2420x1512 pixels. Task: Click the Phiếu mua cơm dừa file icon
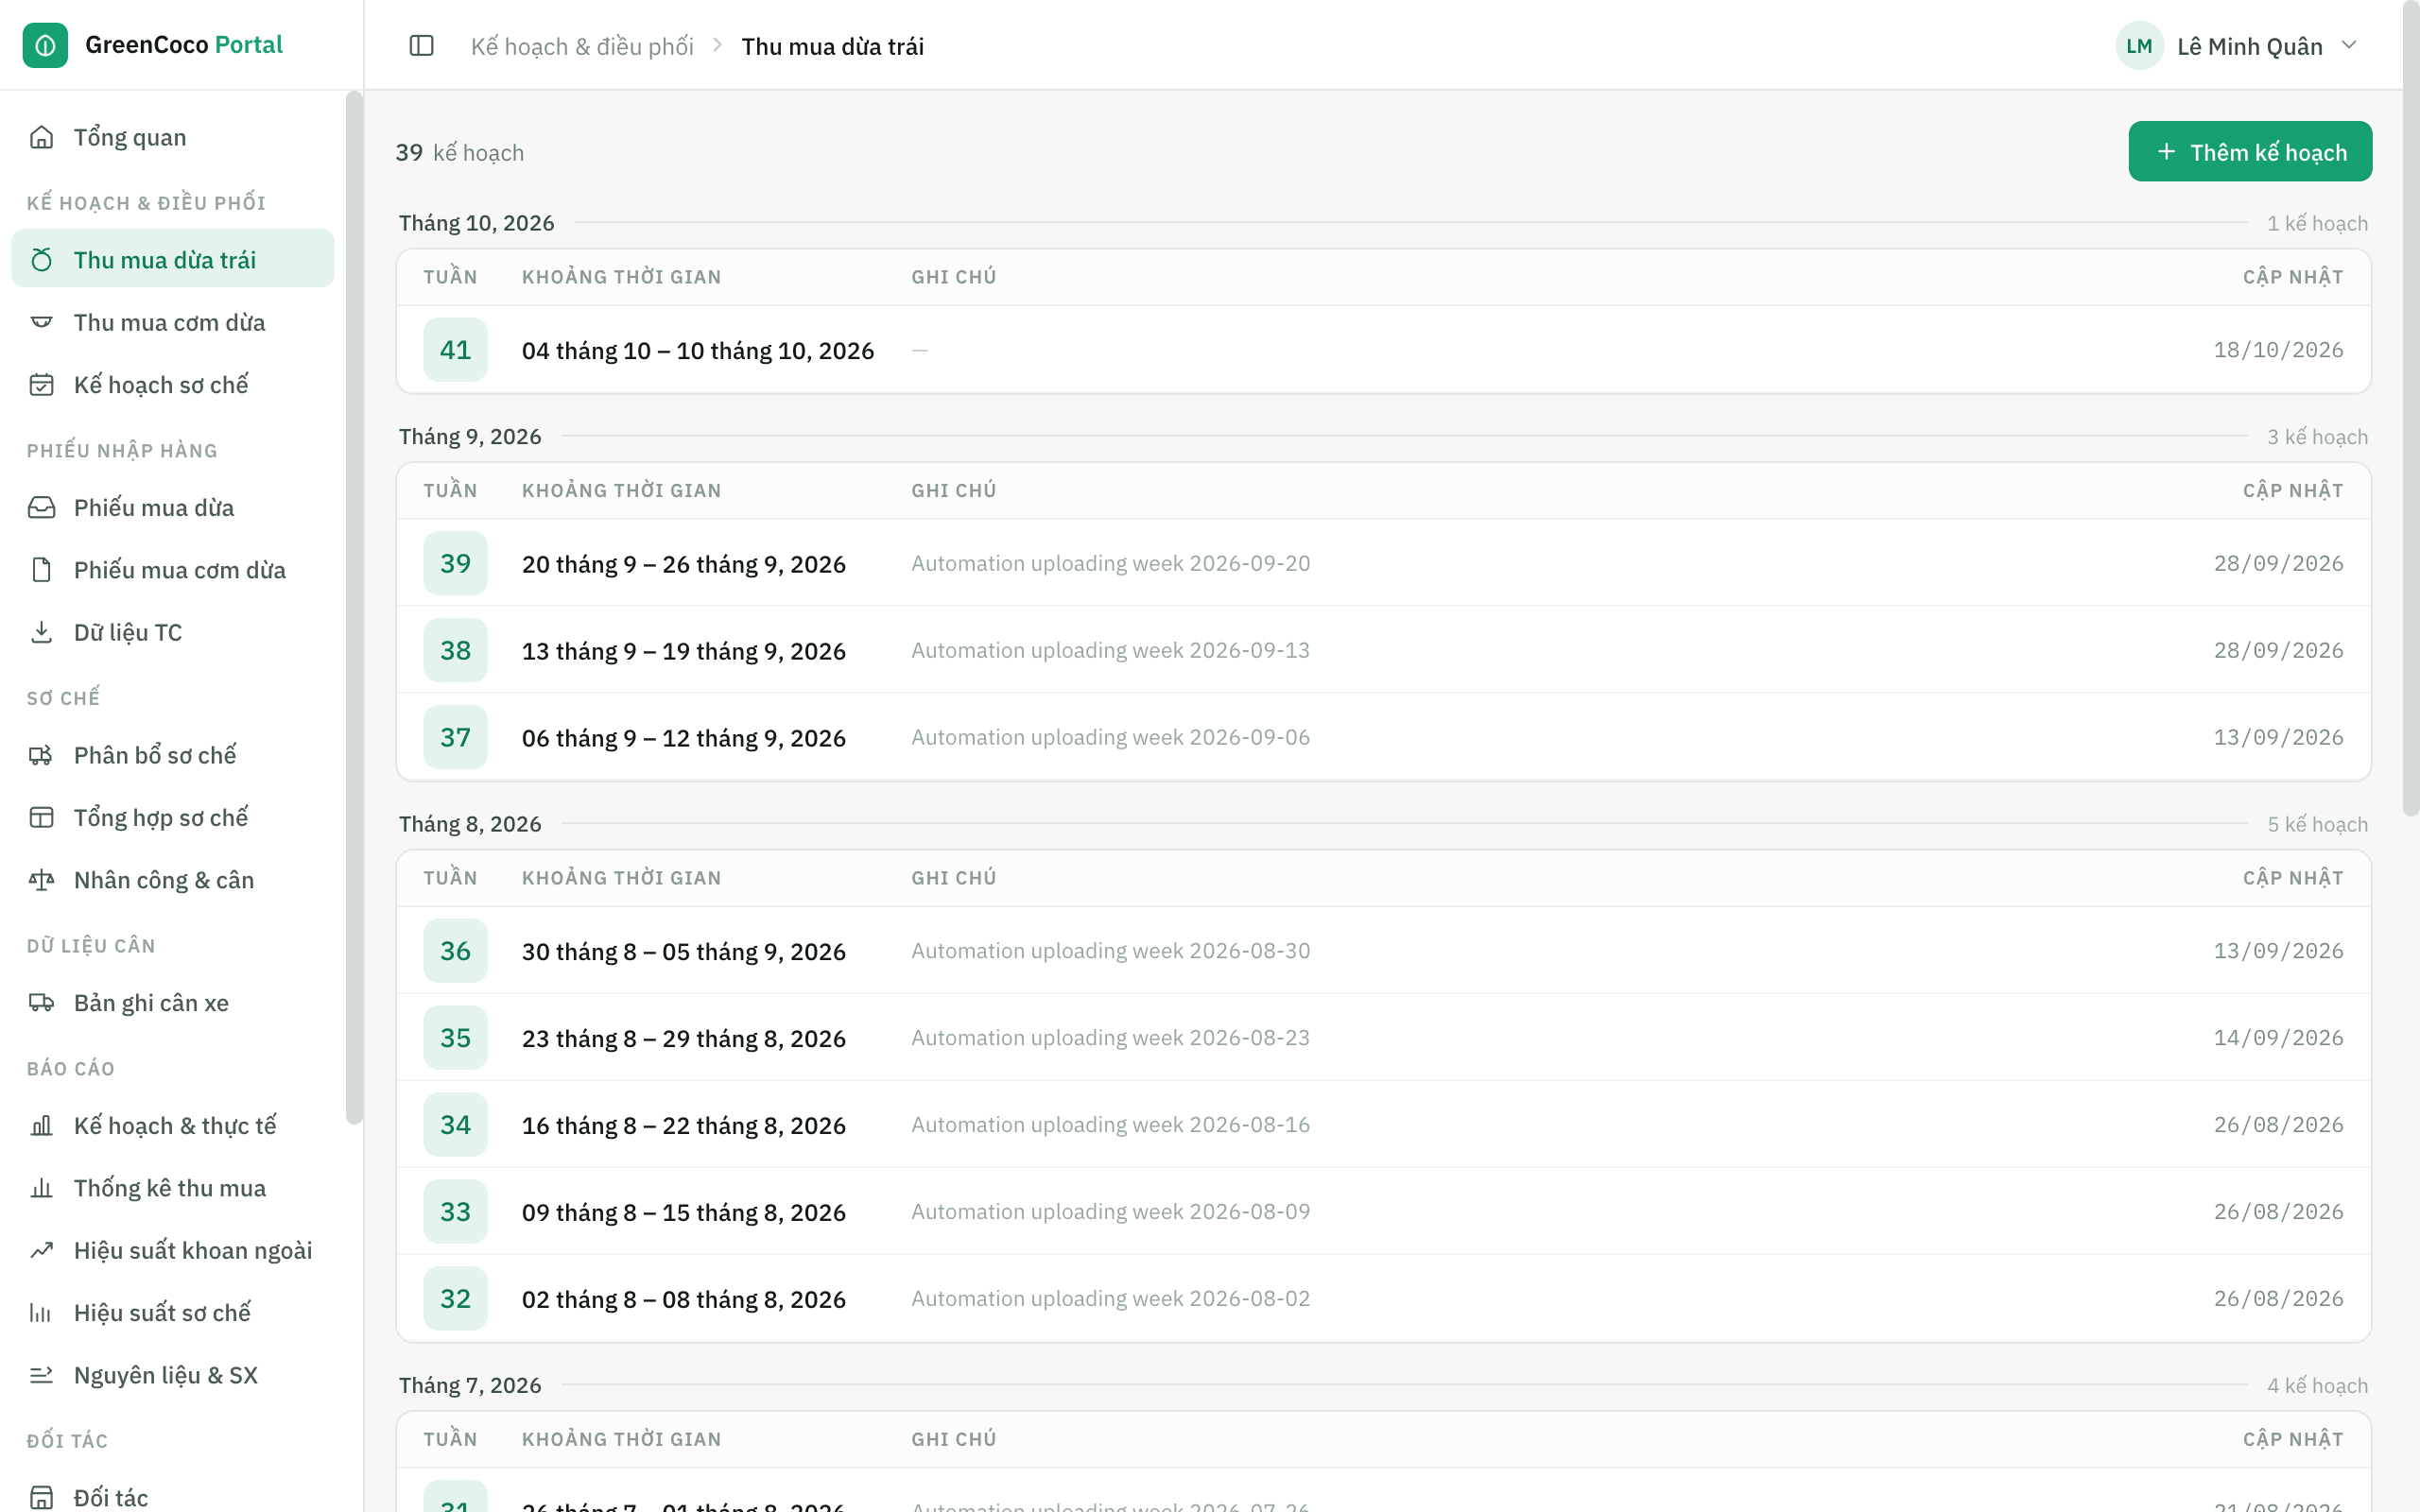(x=41, y=570)
